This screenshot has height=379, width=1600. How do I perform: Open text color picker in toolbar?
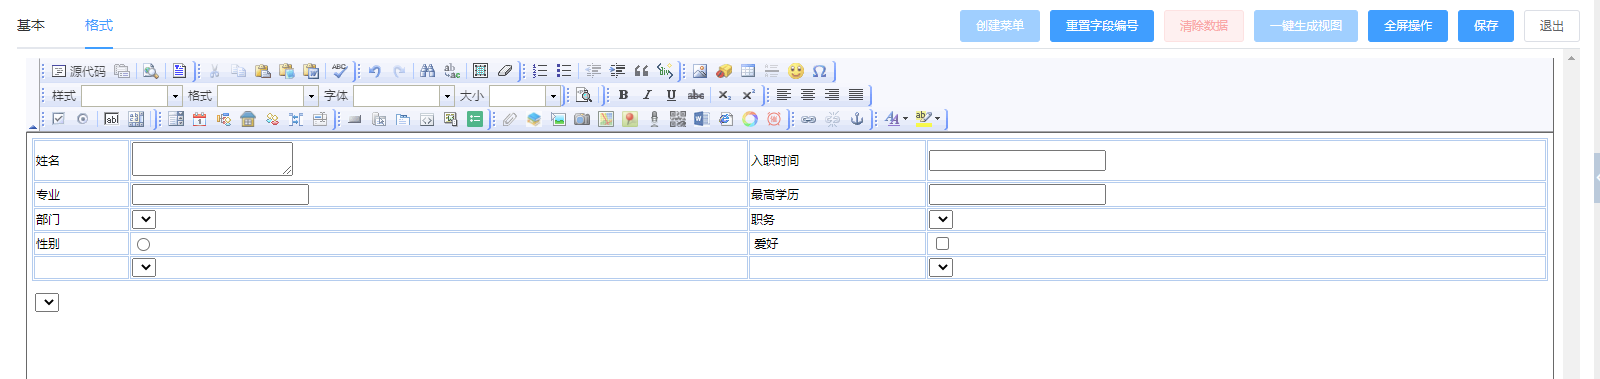[896, 119]
